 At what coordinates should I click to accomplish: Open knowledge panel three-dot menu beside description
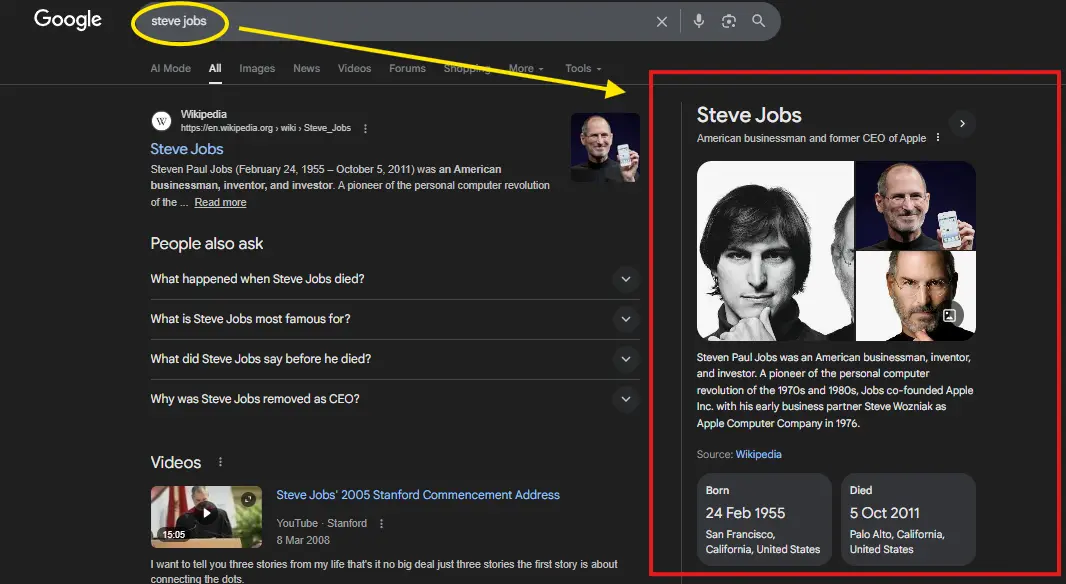click(x=938, y=137)
